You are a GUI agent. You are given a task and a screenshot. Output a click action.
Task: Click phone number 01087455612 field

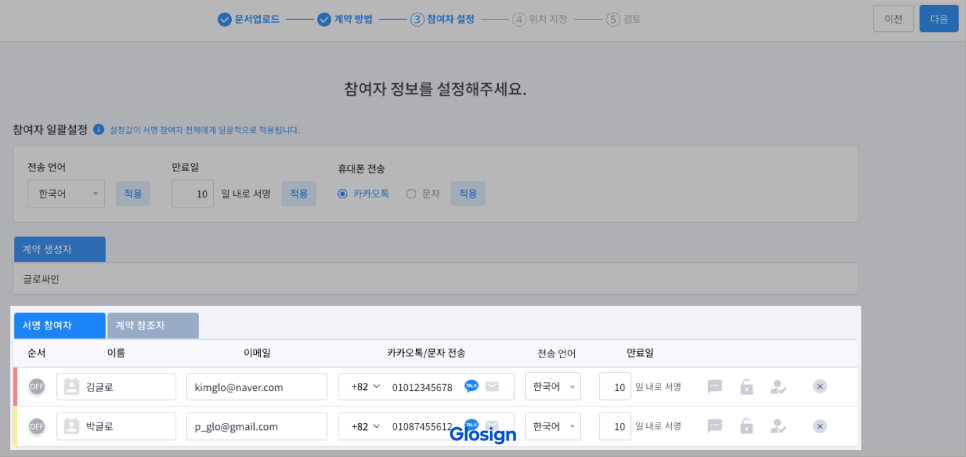[422, 427]
